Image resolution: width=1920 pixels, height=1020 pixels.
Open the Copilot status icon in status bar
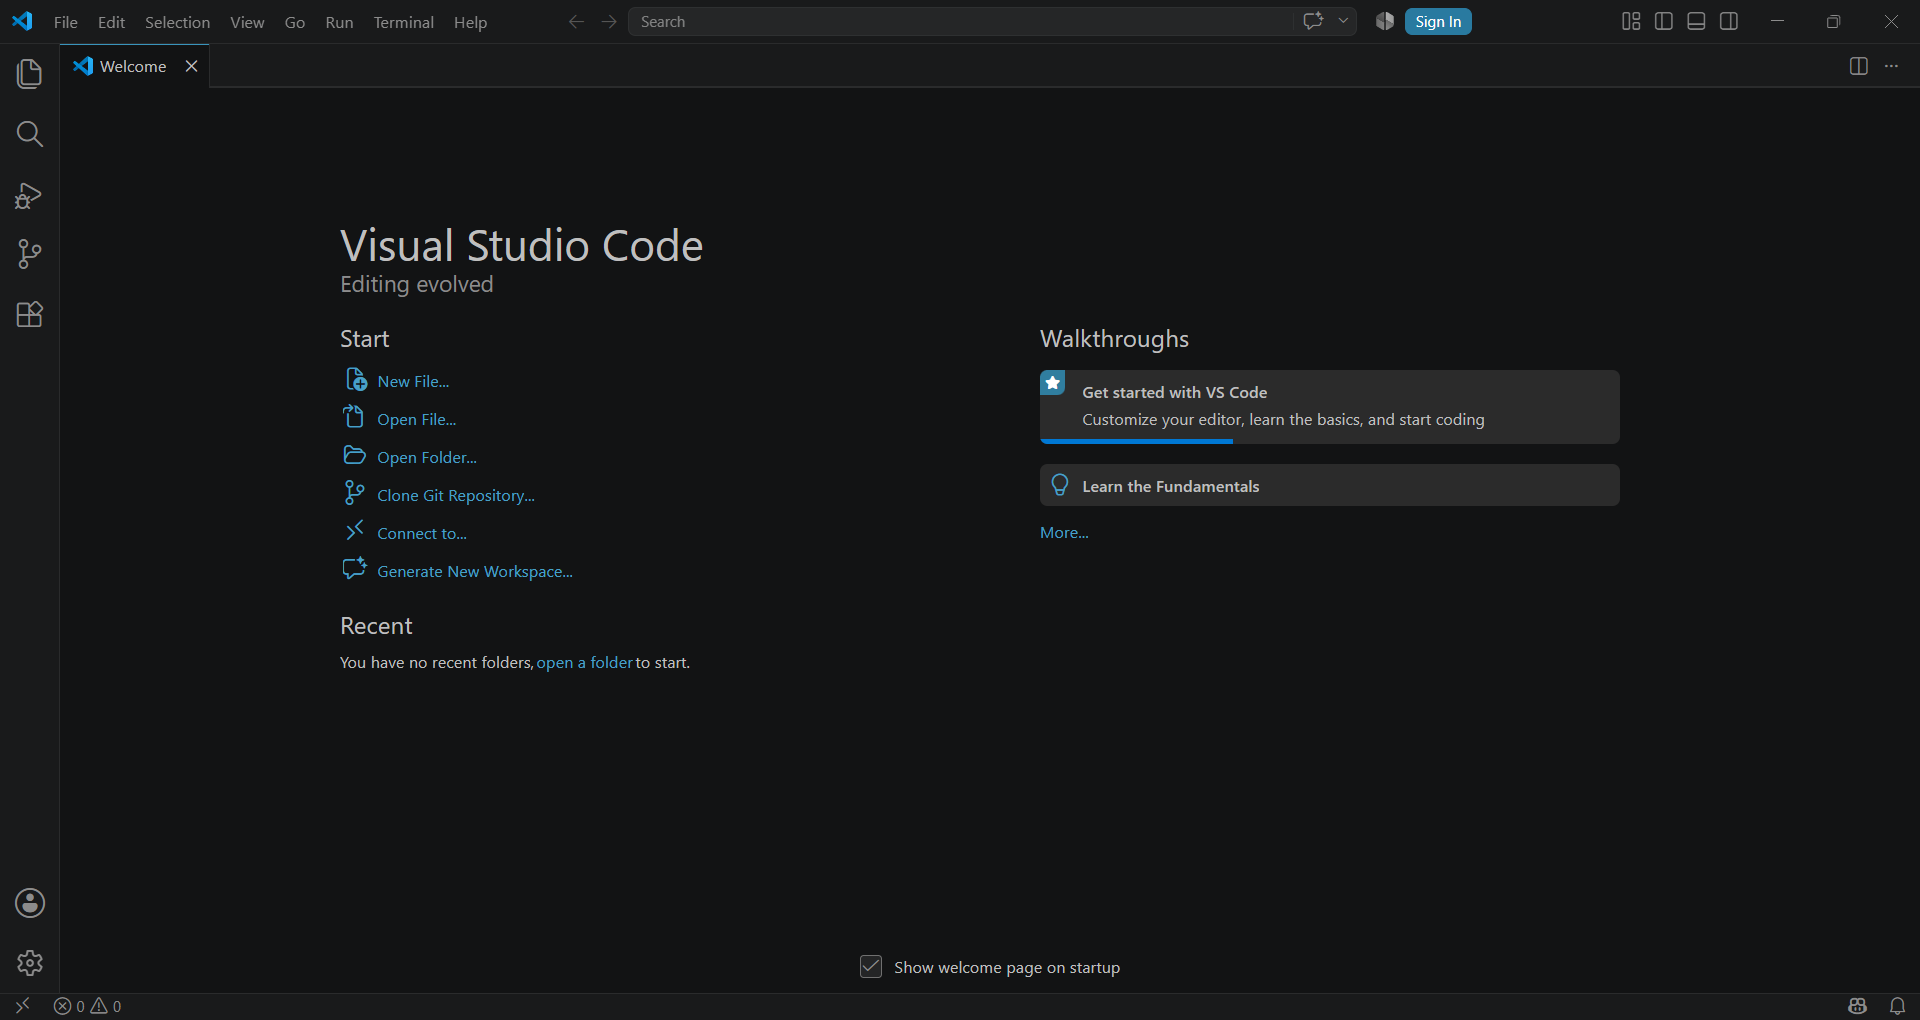1858,1006
